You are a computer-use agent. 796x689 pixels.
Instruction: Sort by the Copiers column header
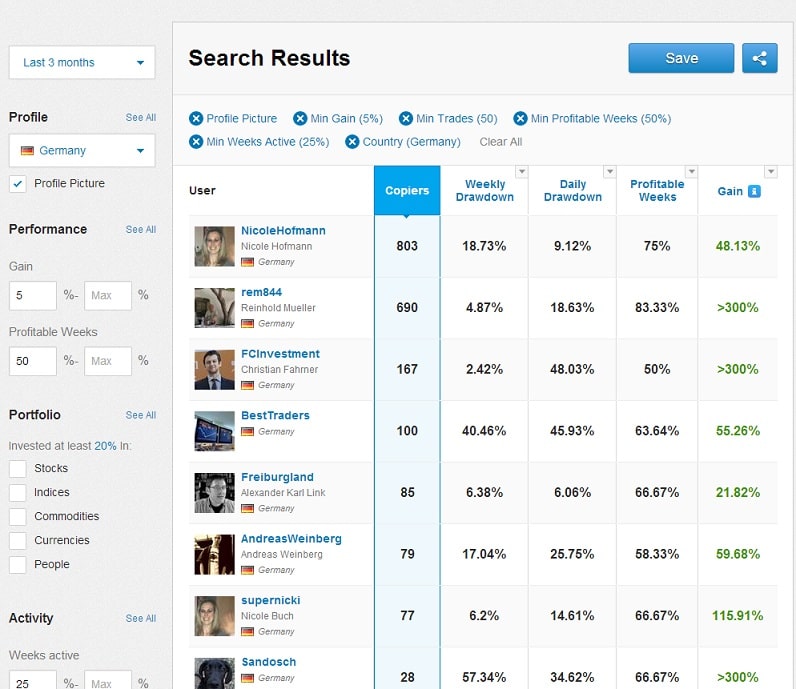point(407,190)
